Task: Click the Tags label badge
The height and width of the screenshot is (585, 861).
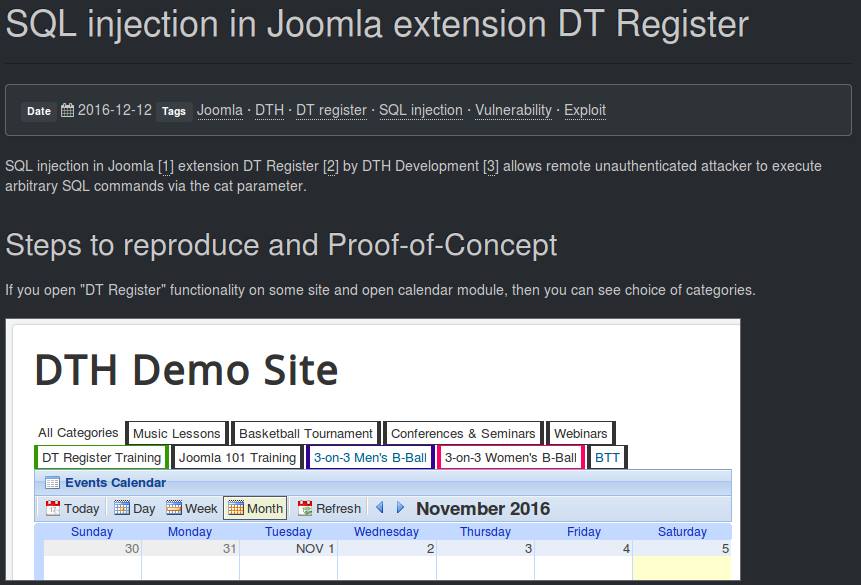Action: 174,111
